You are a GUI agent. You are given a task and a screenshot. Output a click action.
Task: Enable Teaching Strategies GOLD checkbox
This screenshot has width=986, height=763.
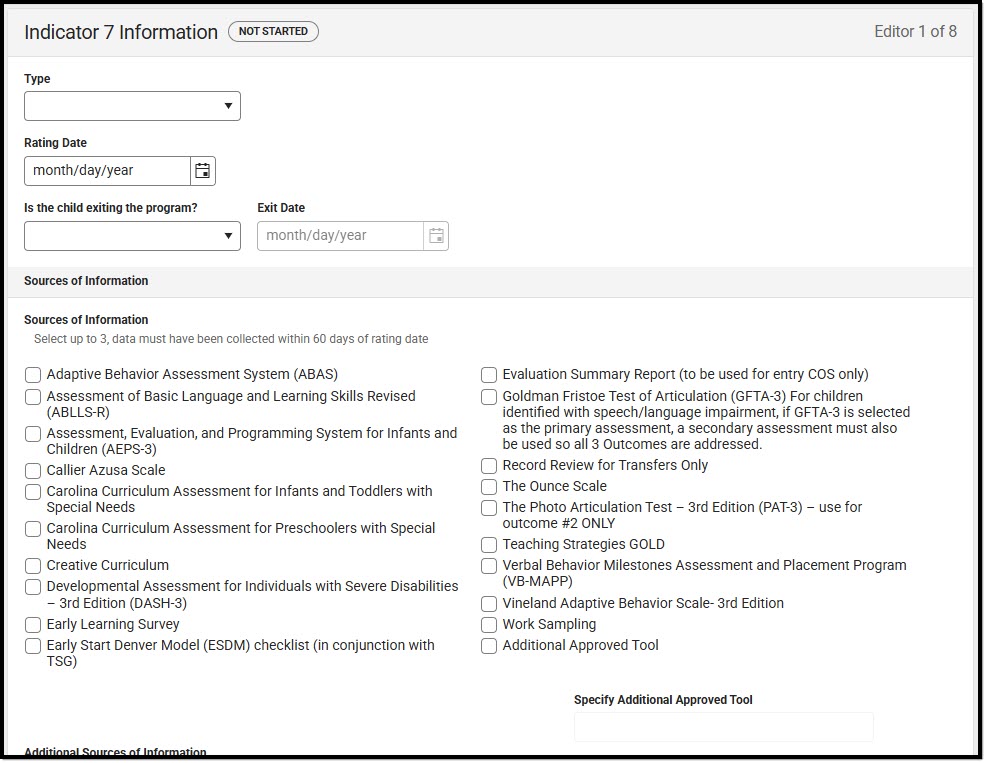point(489,545)
